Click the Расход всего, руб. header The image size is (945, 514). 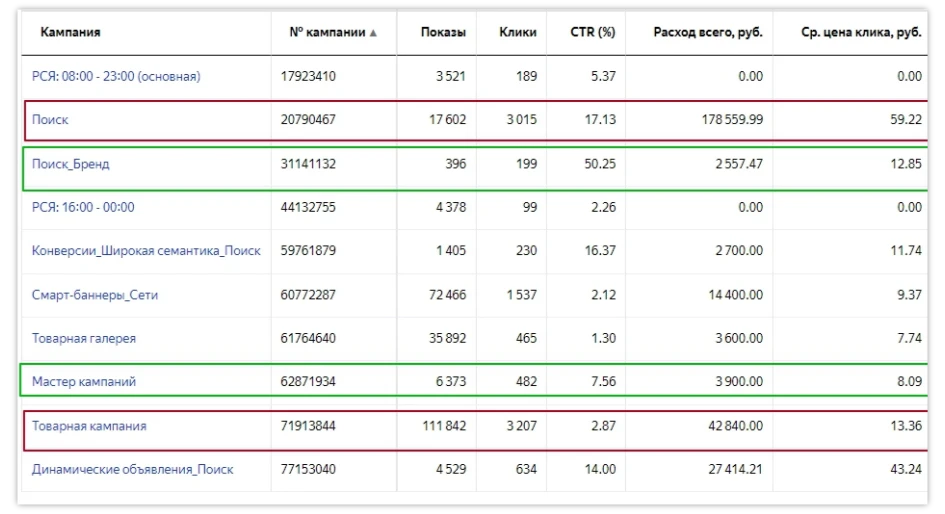tap(707, 33)
